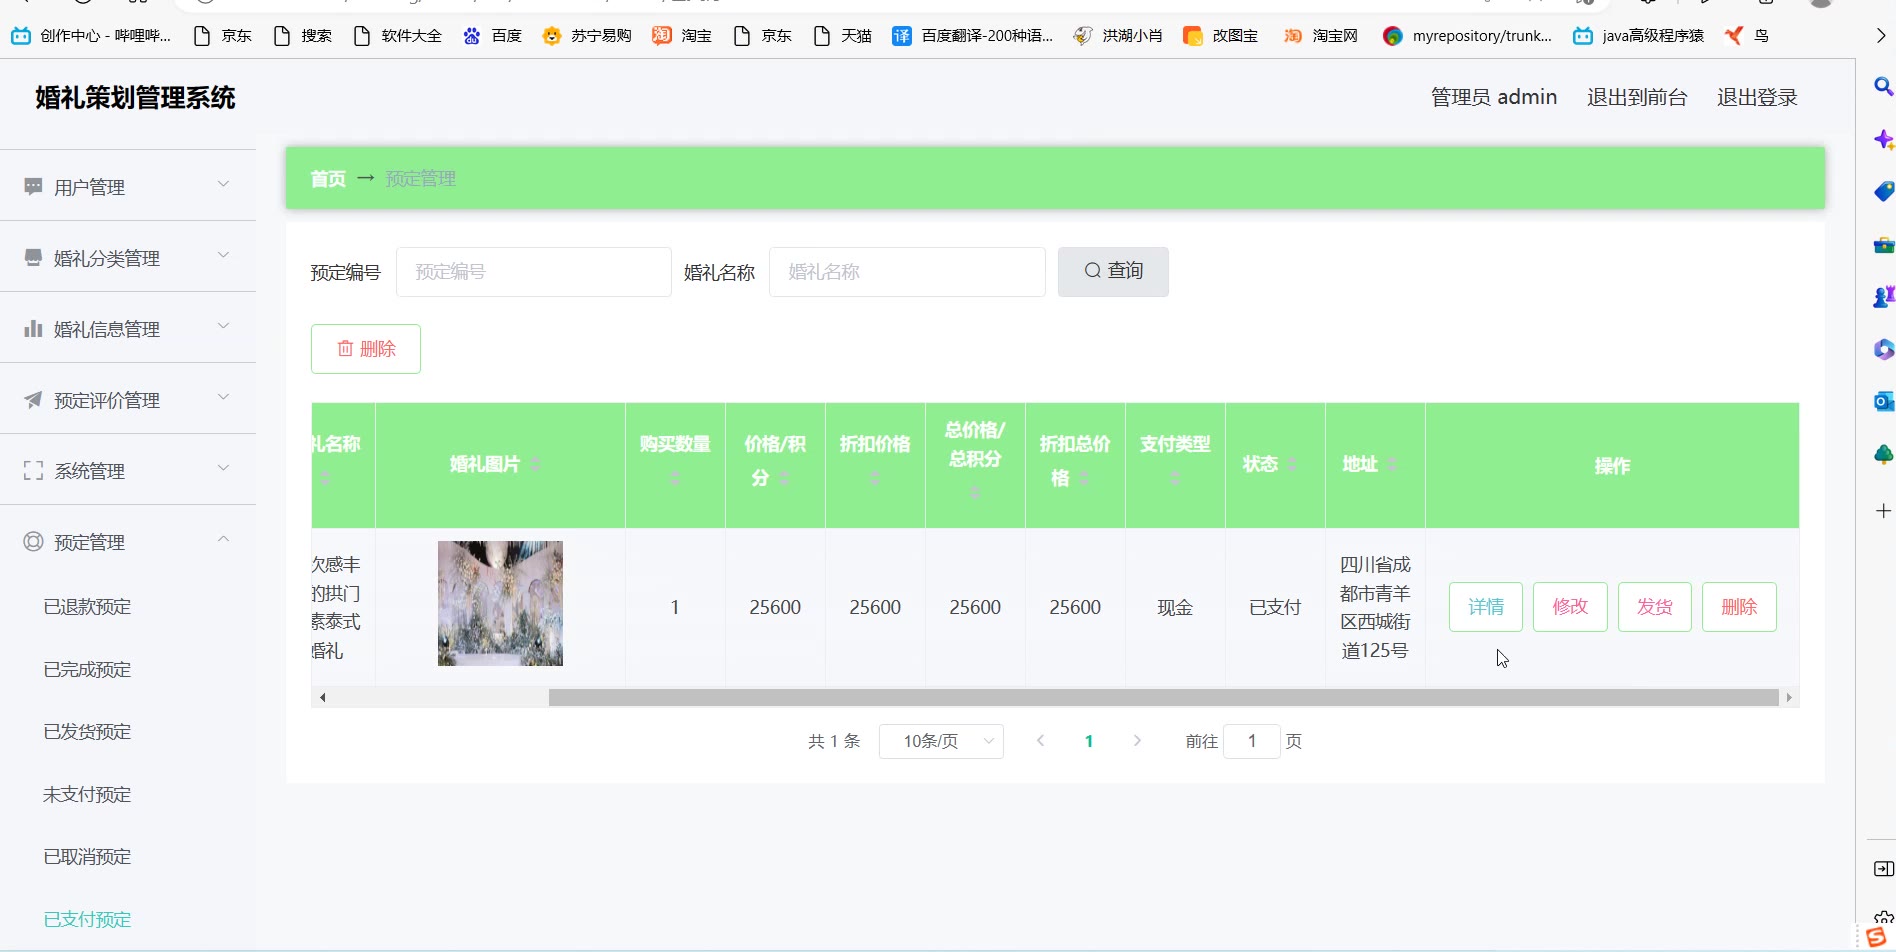
Task: Open 已退款预定 submenu item
Action: pos(87,607)
